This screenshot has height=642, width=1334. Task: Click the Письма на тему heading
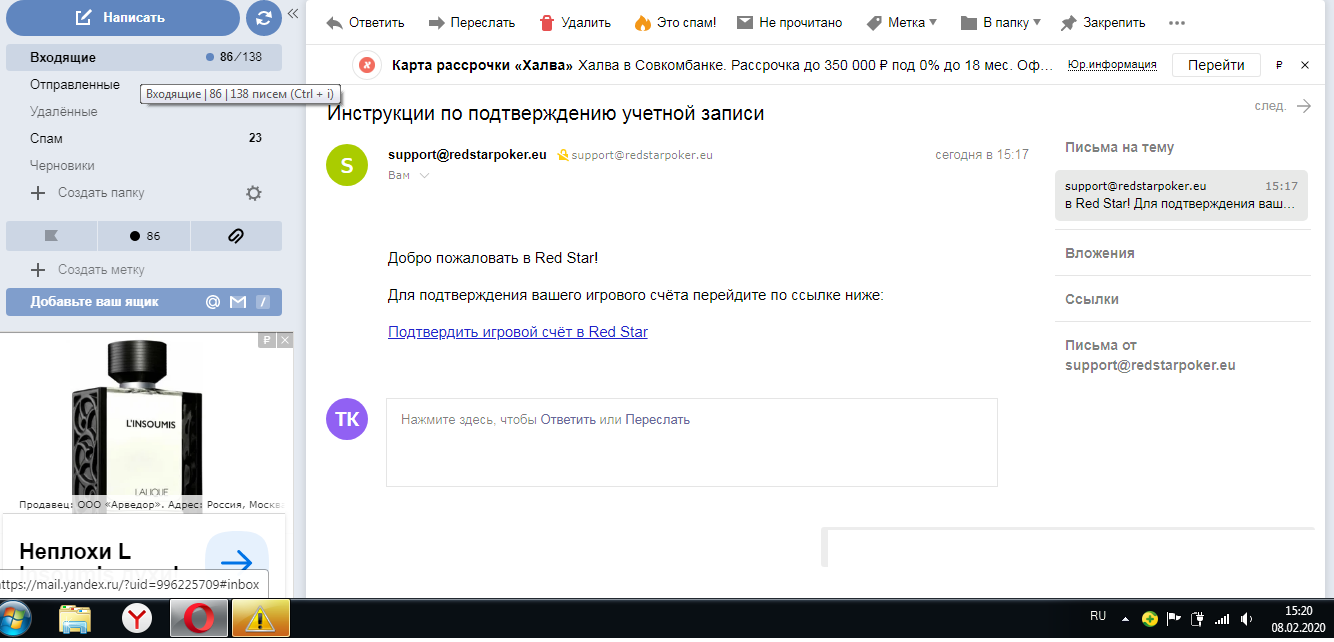1120,147
